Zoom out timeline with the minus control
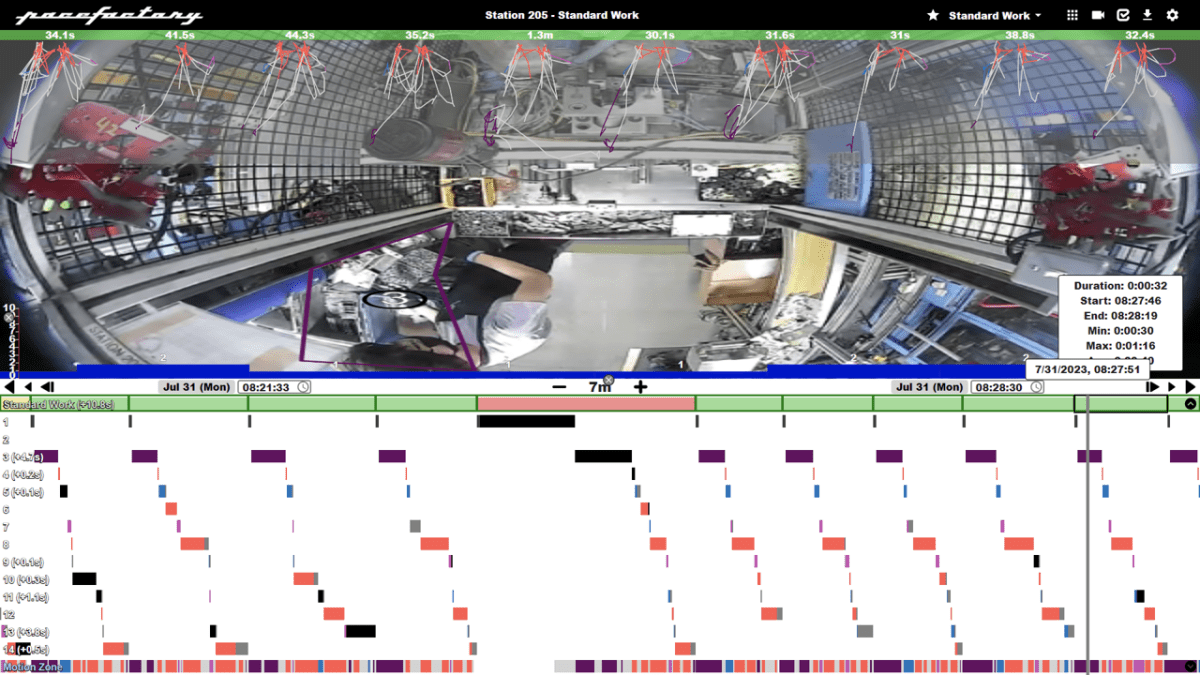Viewport: 1200px width, 675px height. click(x=557, y=387)
